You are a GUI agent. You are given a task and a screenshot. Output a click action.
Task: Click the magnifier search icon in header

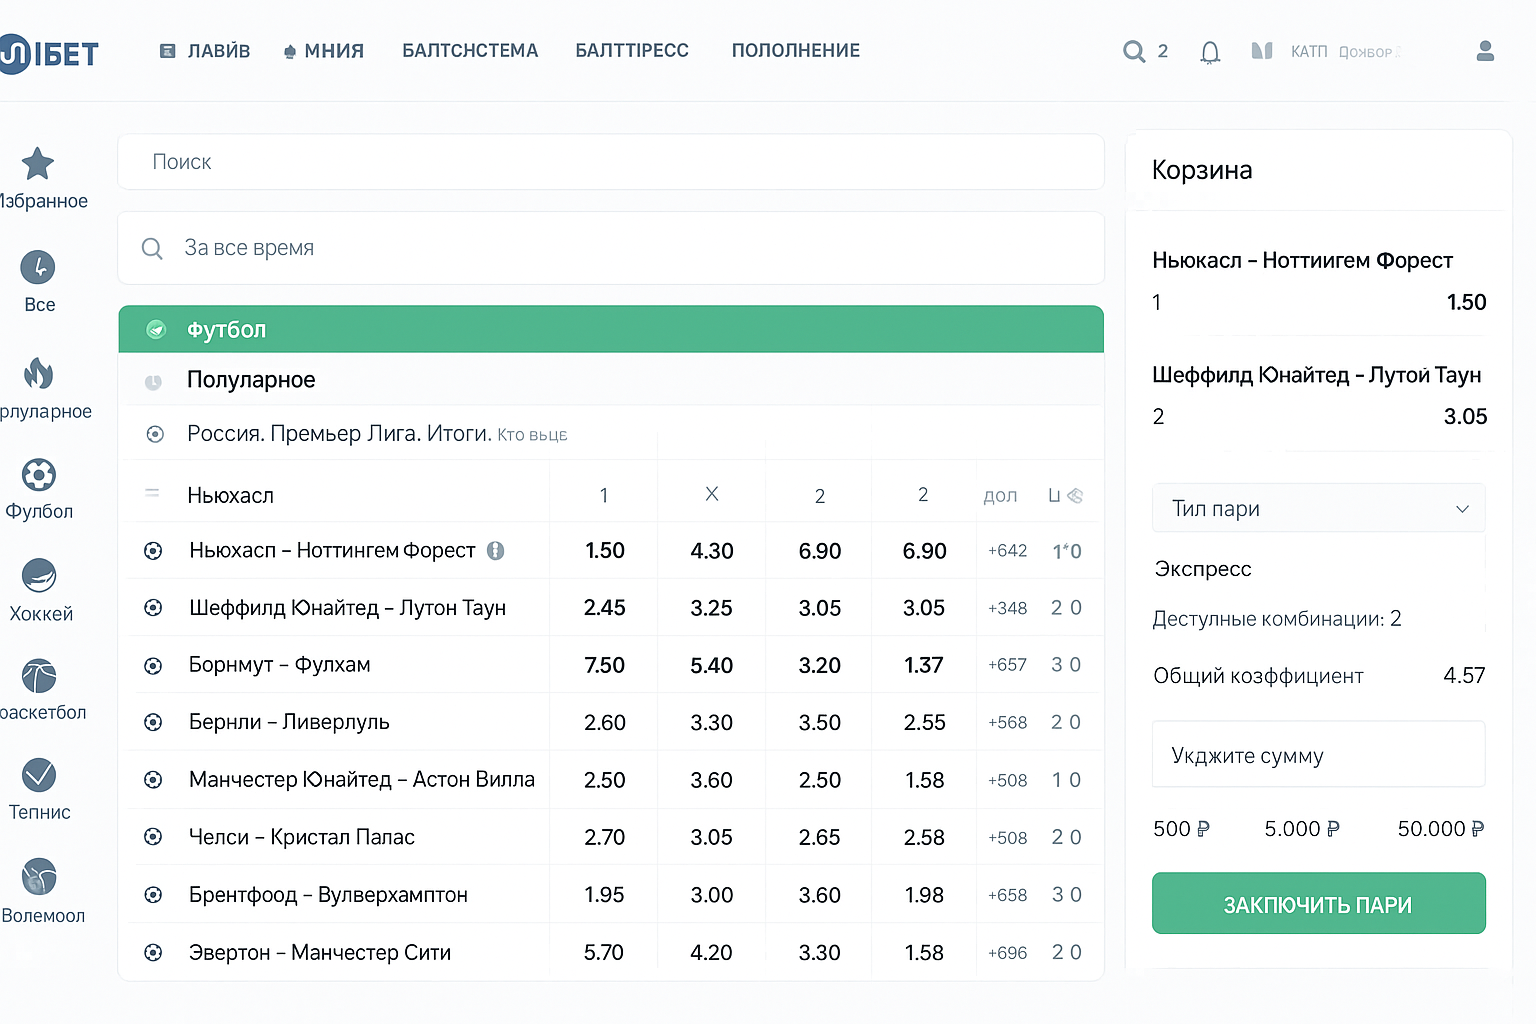[x=1133, y=51]
